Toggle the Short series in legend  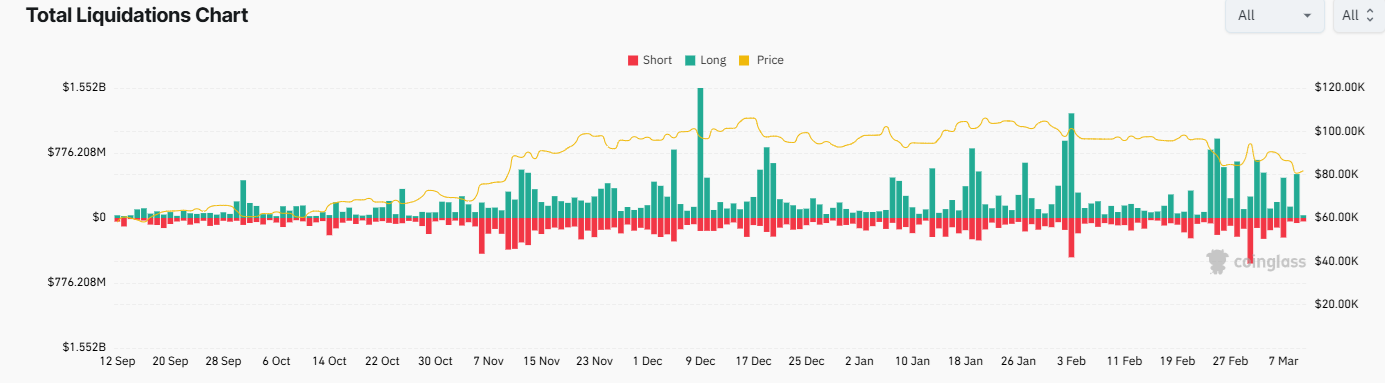click(649, 60)
